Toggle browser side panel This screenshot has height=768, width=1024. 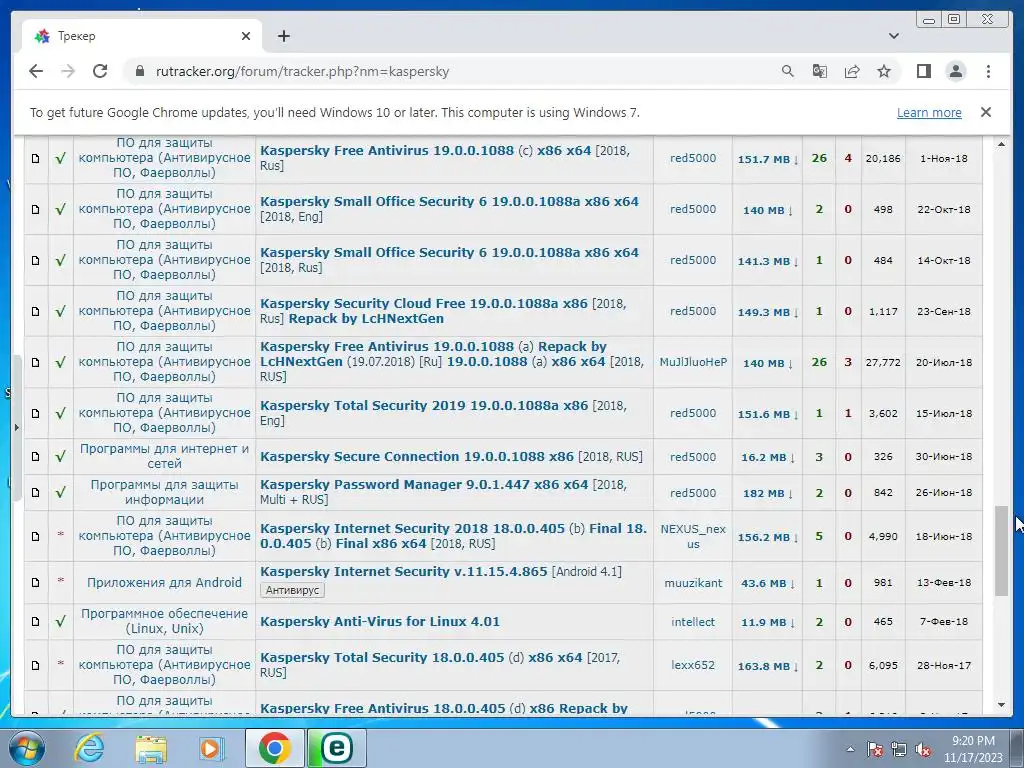point(923,71)
